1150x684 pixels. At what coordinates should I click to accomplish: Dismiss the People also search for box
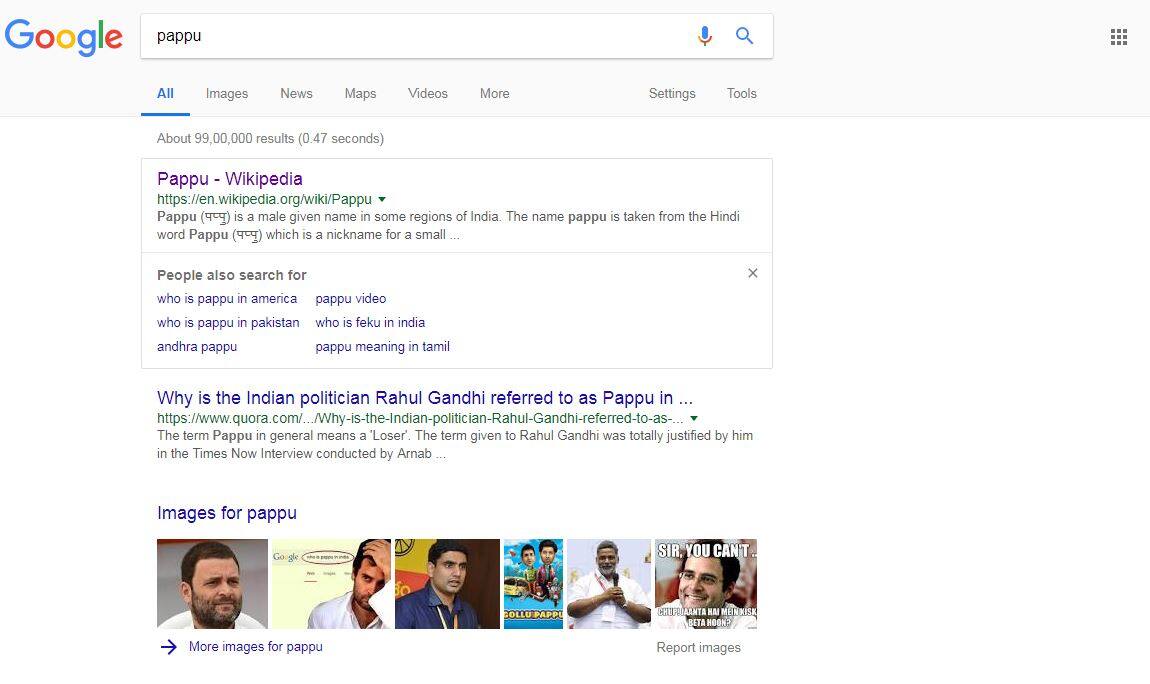[753, 273]
